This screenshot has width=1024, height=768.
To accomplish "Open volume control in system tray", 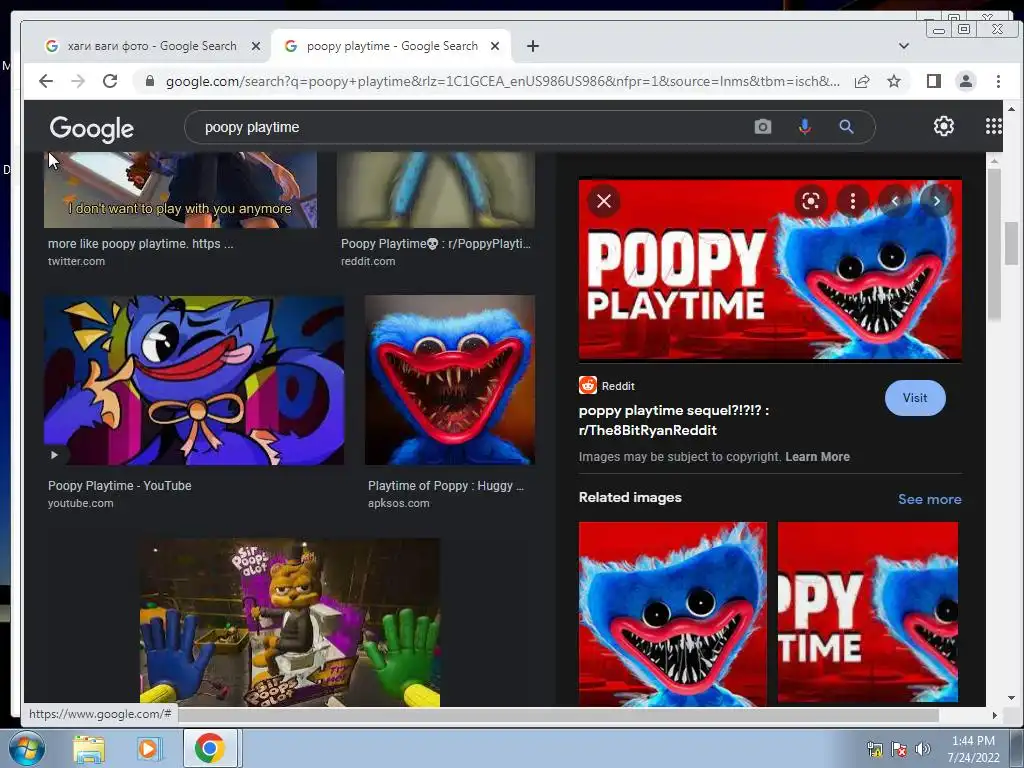I will pyautogui.click(x=923, y=749).
